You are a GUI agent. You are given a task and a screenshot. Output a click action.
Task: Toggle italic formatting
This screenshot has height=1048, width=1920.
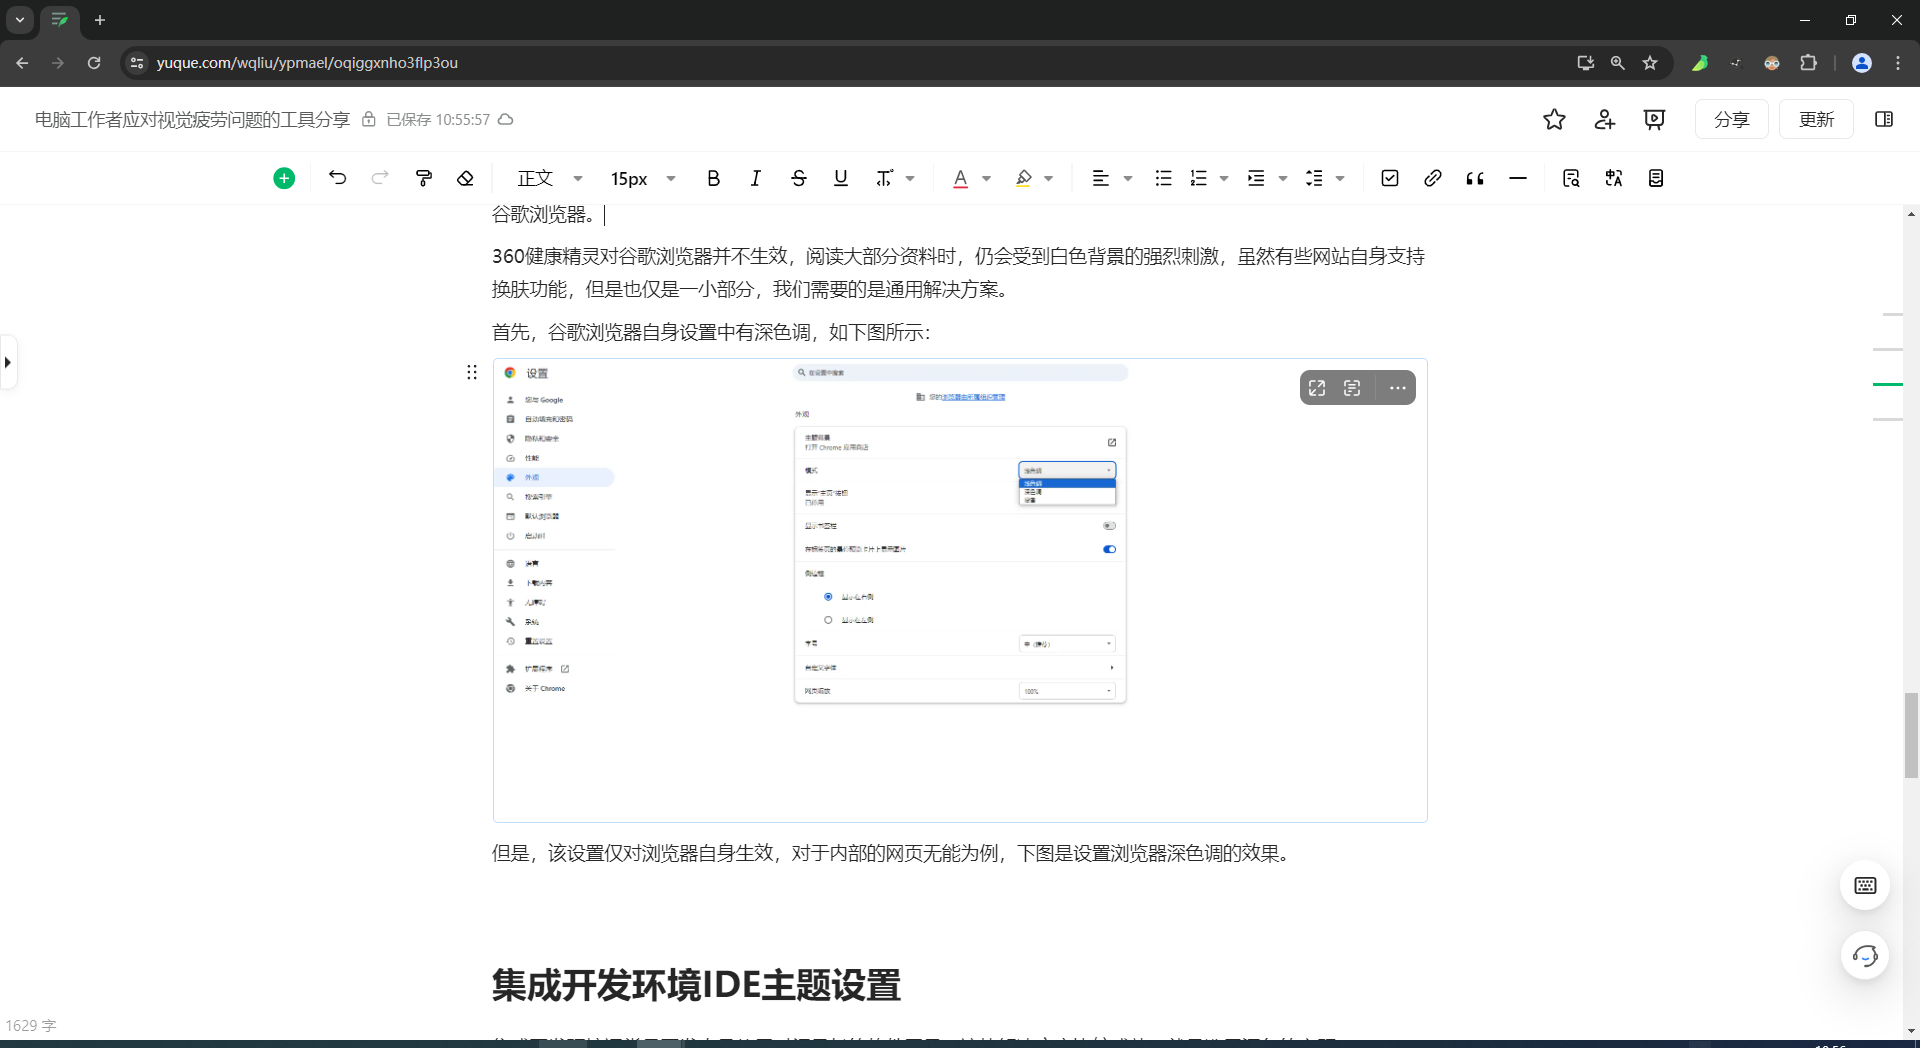(x=755, y=178)
